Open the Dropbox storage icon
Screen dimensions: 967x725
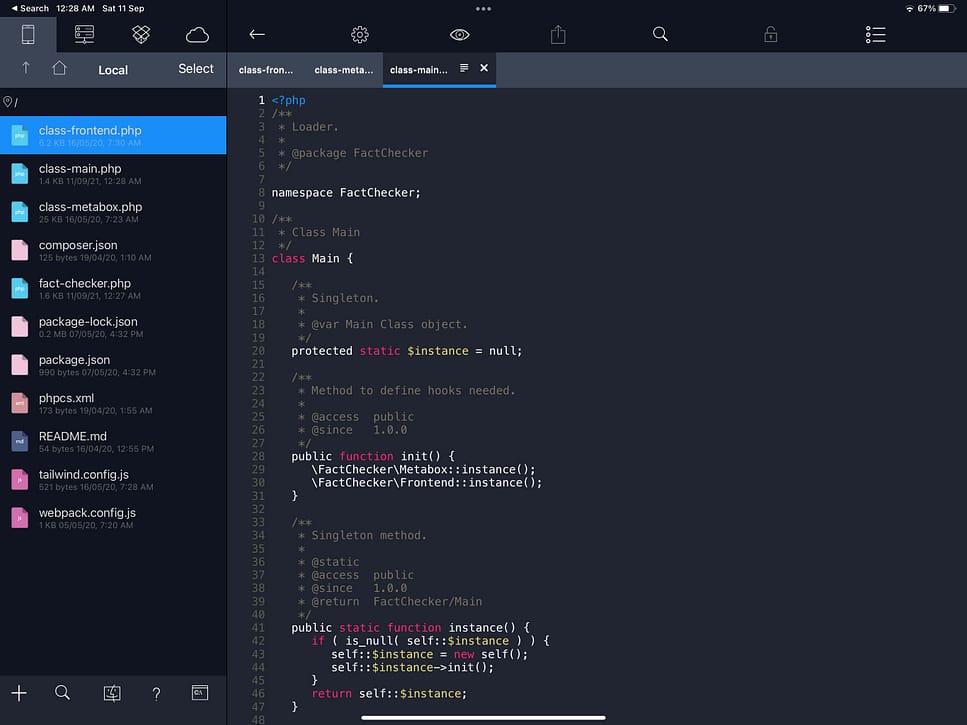tap(141, 34)
